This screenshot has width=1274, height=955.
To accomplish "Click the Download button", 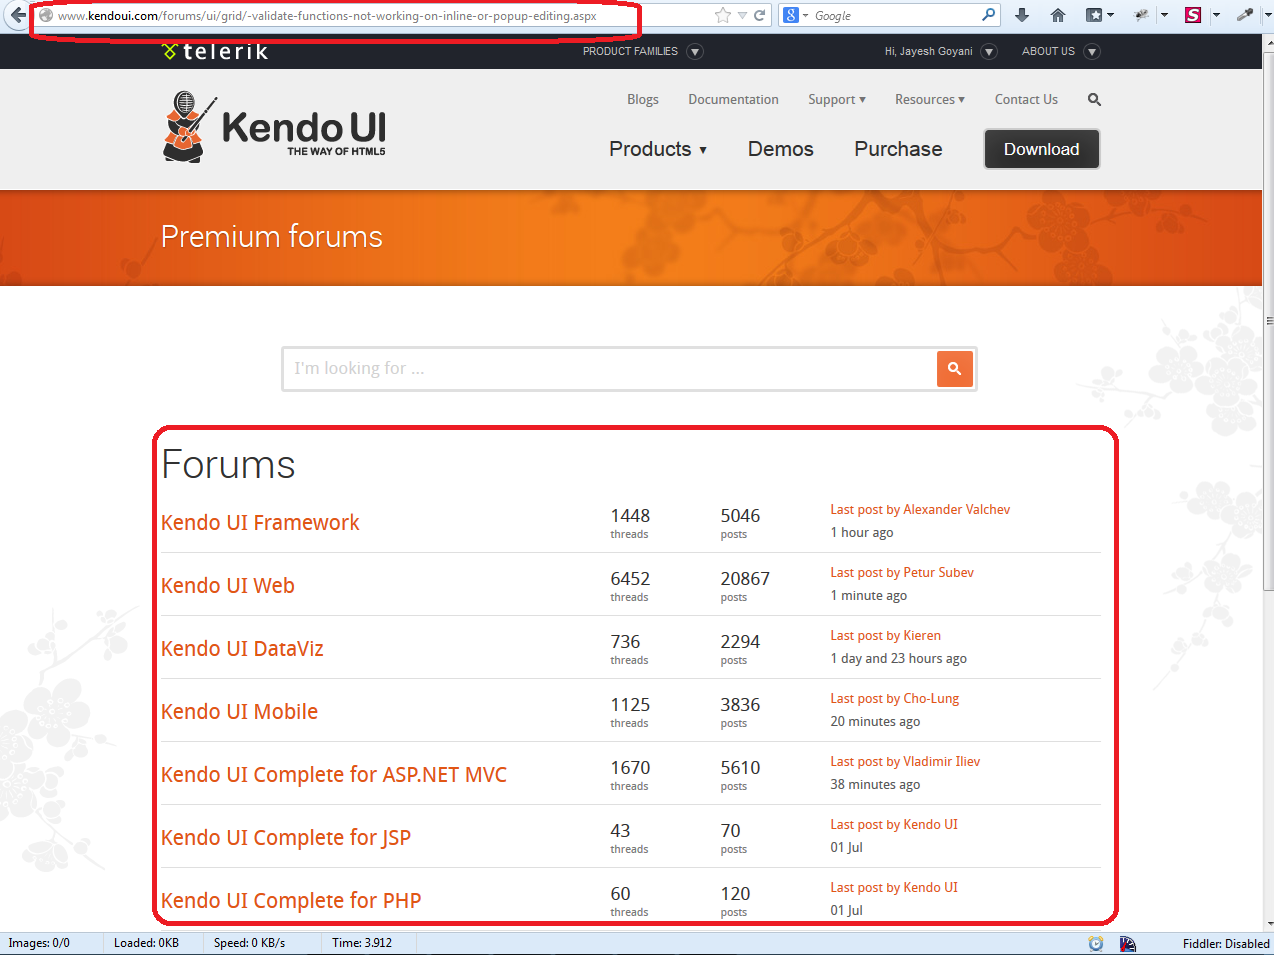I will point(1042,149).
